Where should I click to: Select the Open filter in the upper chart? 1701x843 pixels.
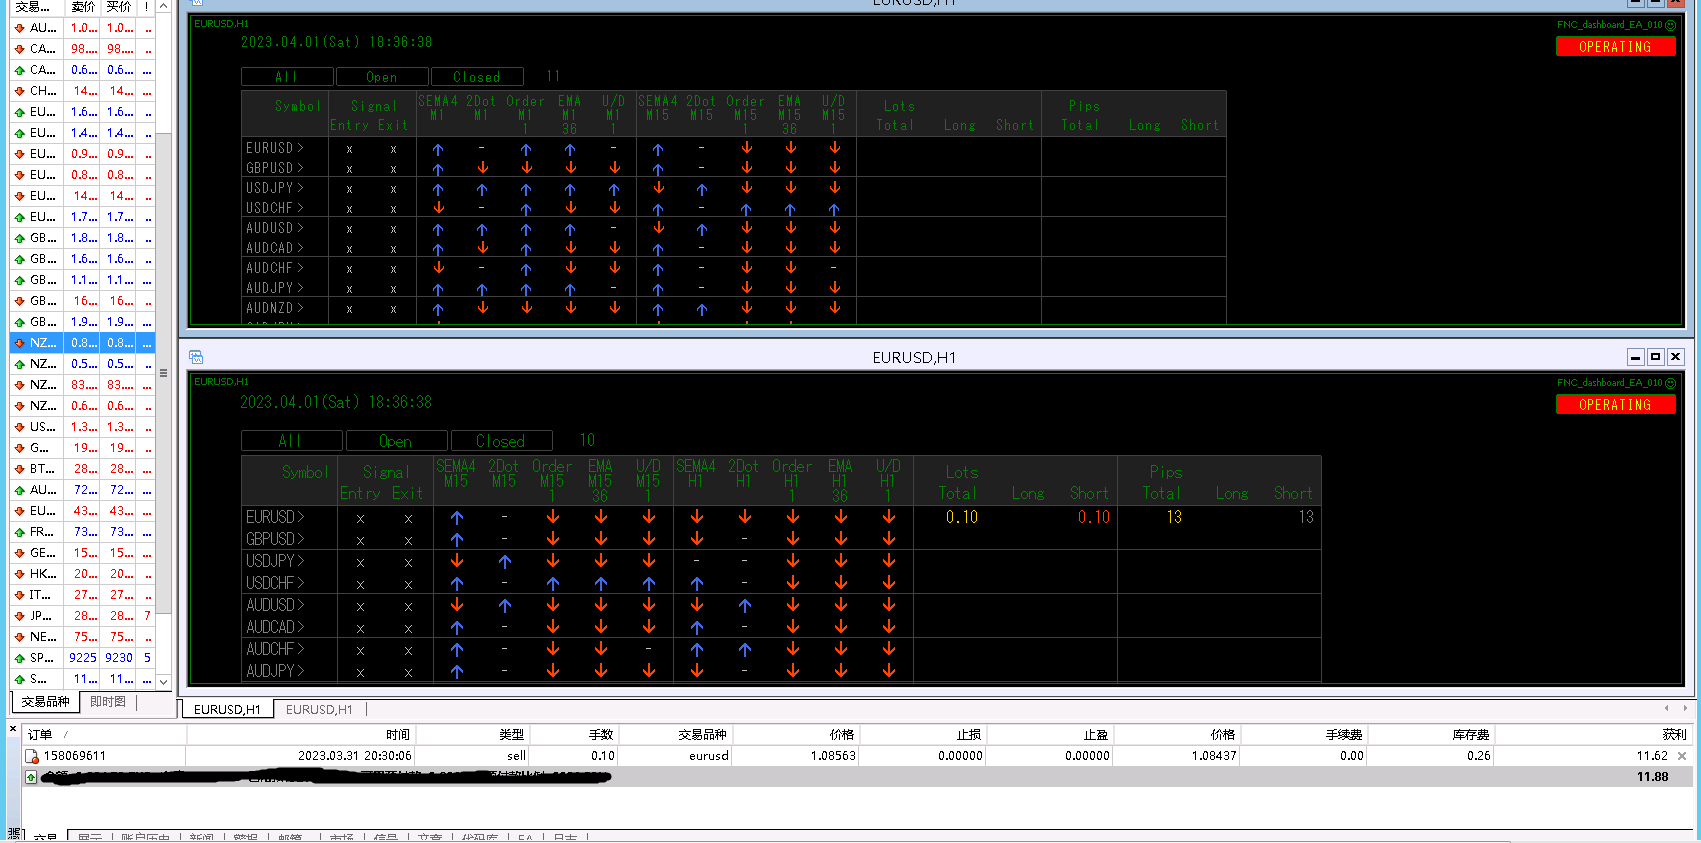click(x=382, y=77)
